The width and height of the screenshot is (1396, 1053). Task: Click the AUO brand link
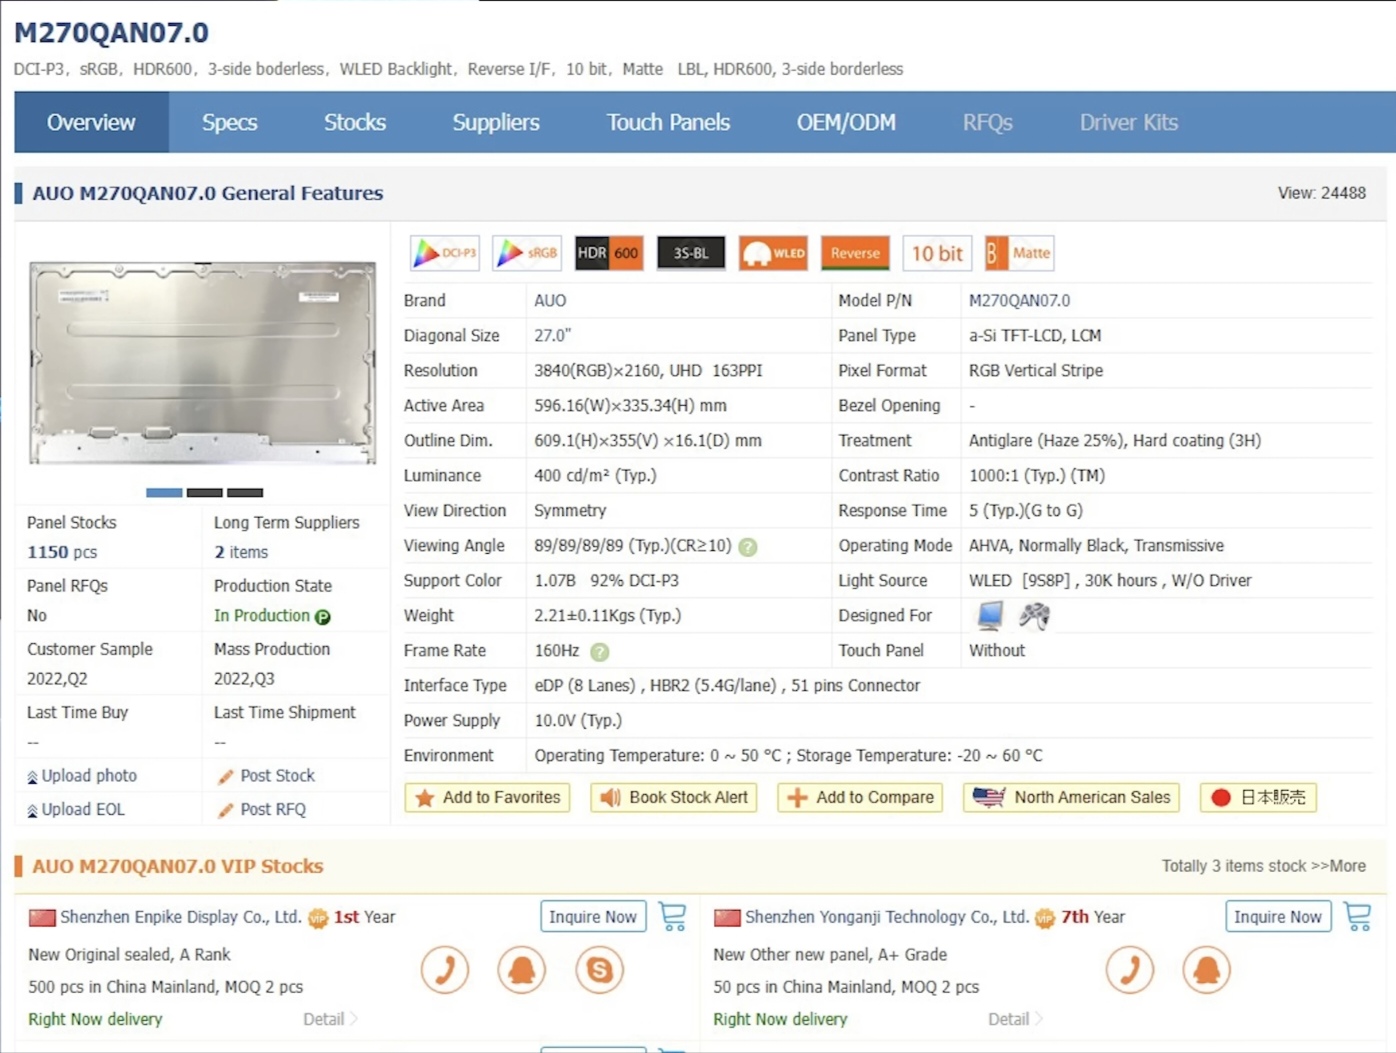tap(550, 301)
